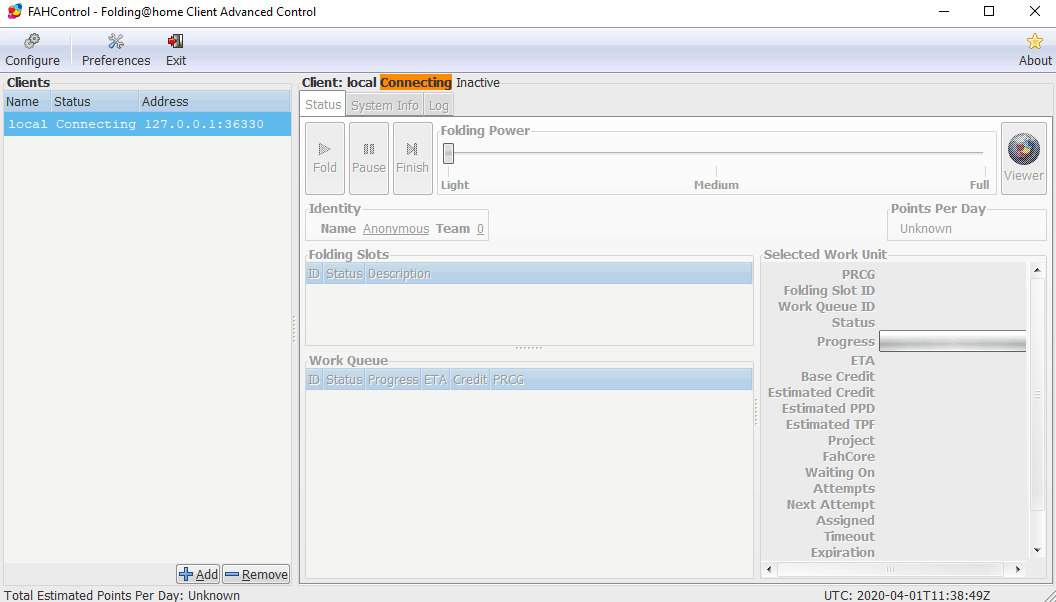Click Work Queue Progress column header
Image resolution: width=1056 pixels, height=602 pixels.
coord(393,380)
